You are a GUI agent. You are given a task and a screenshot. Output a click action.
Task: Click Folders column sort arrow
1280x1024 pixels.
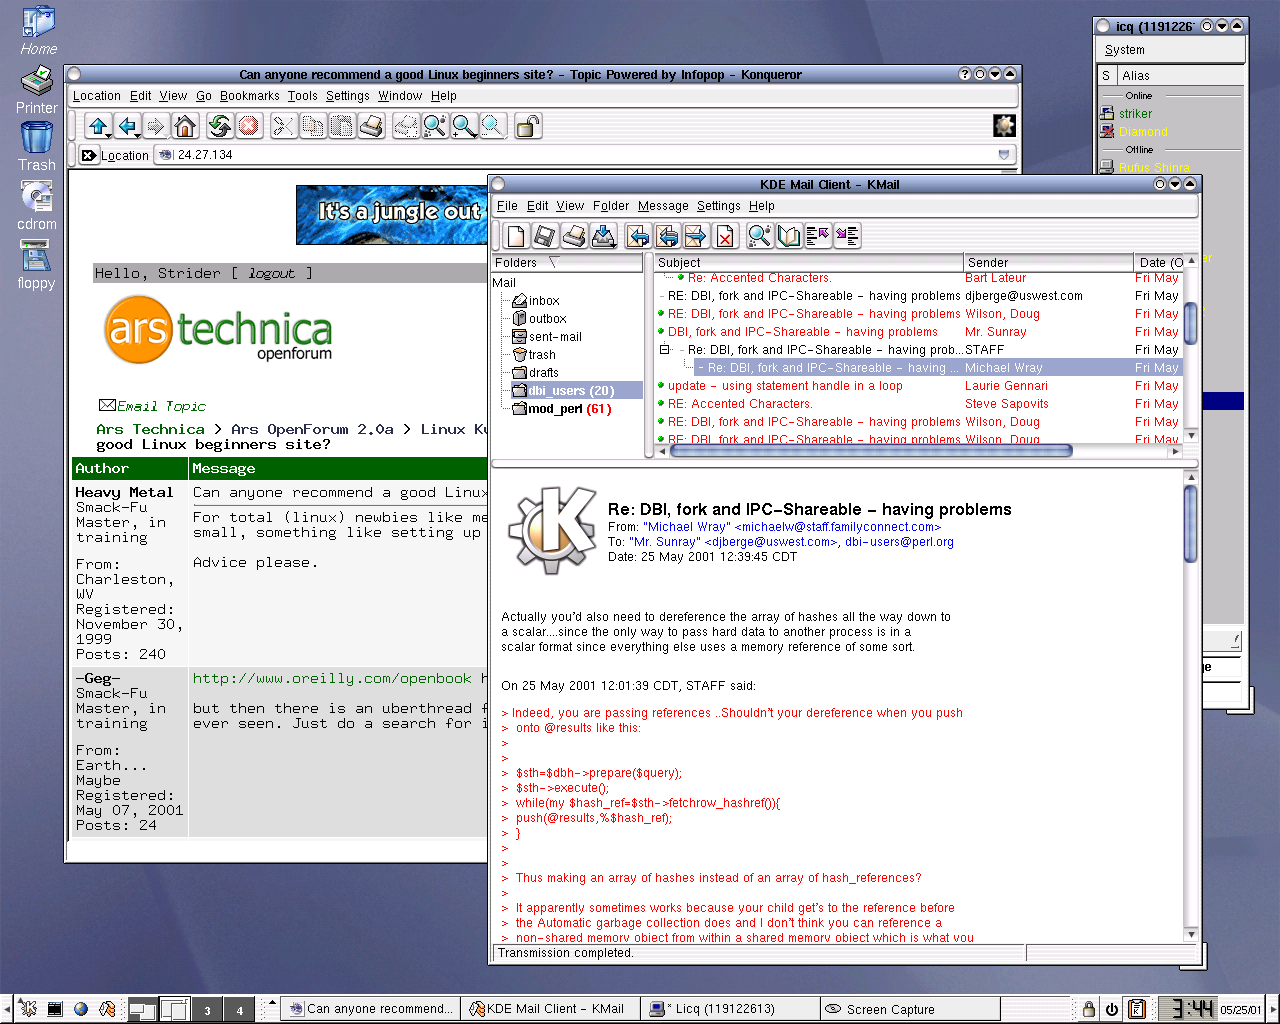click(554, 262)
